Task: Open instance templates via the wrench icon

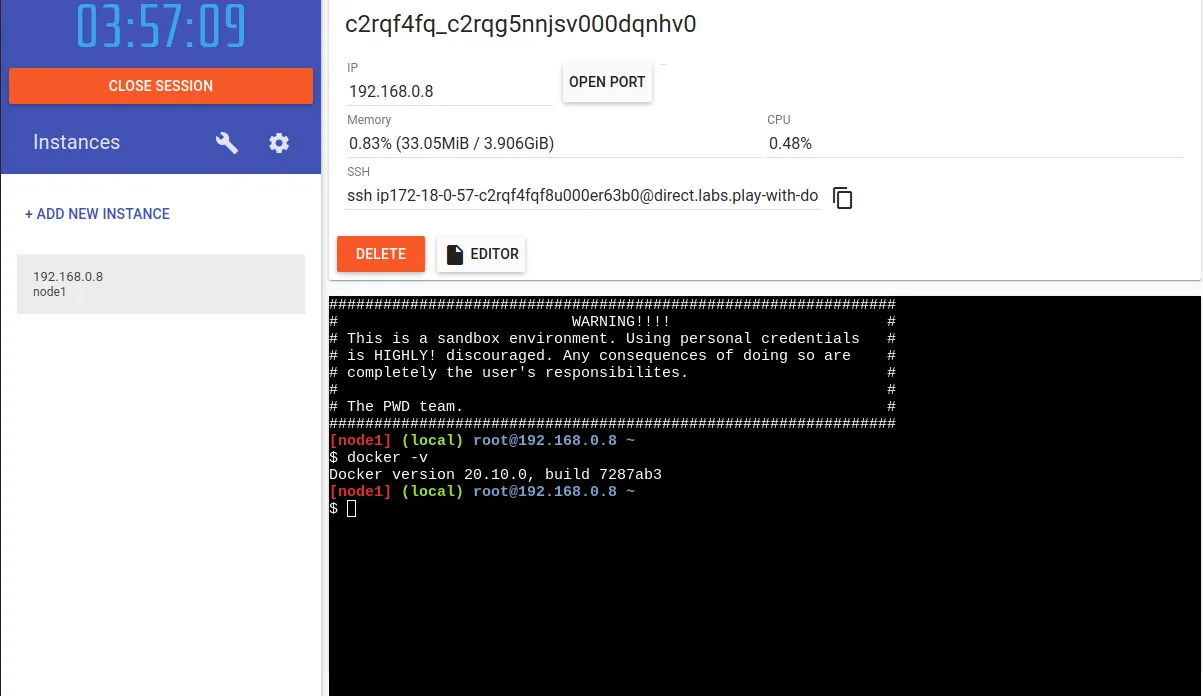Action: click(226, 143)
